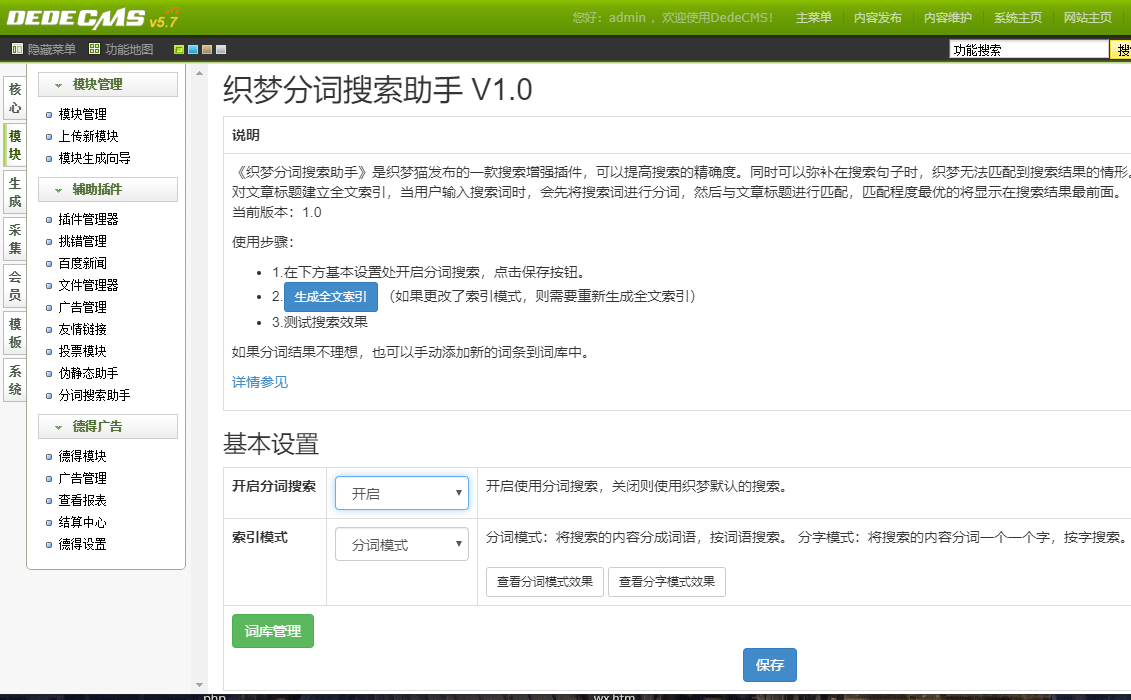
Task: Open 结算中心 in sidebar
Action: pyautogui.click(x=82, y=522)
